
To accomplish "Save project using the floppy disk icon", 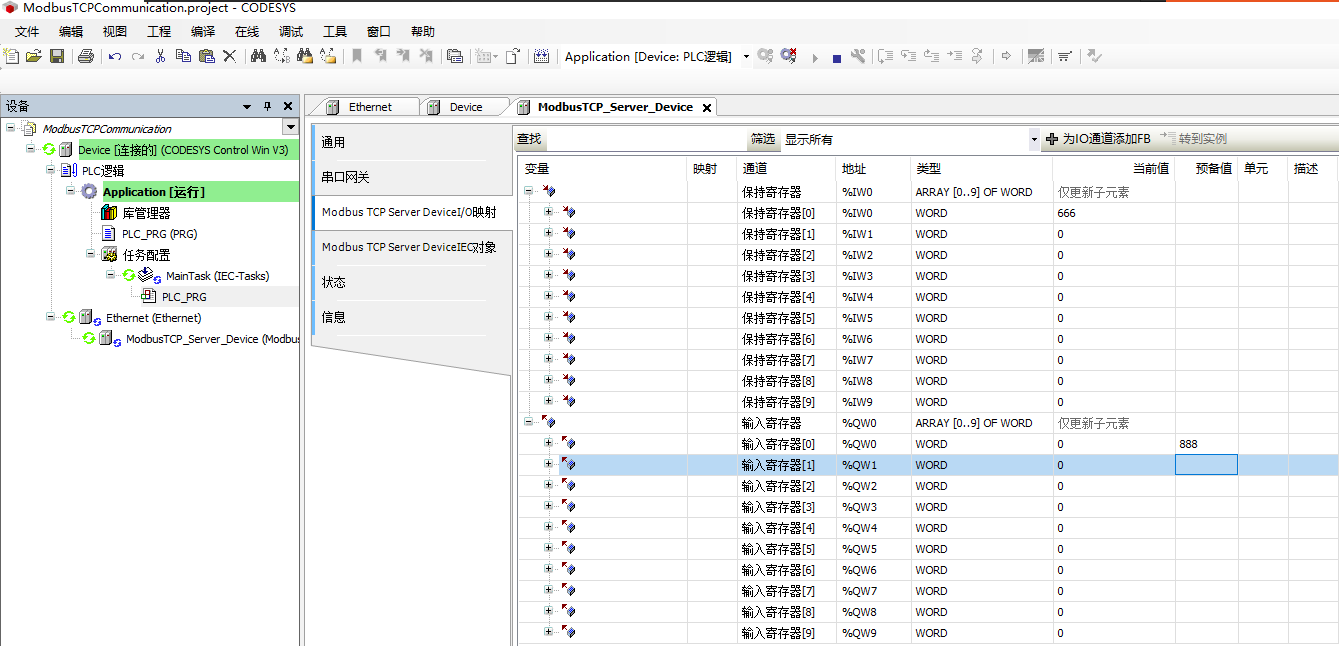I will [57, 56].
